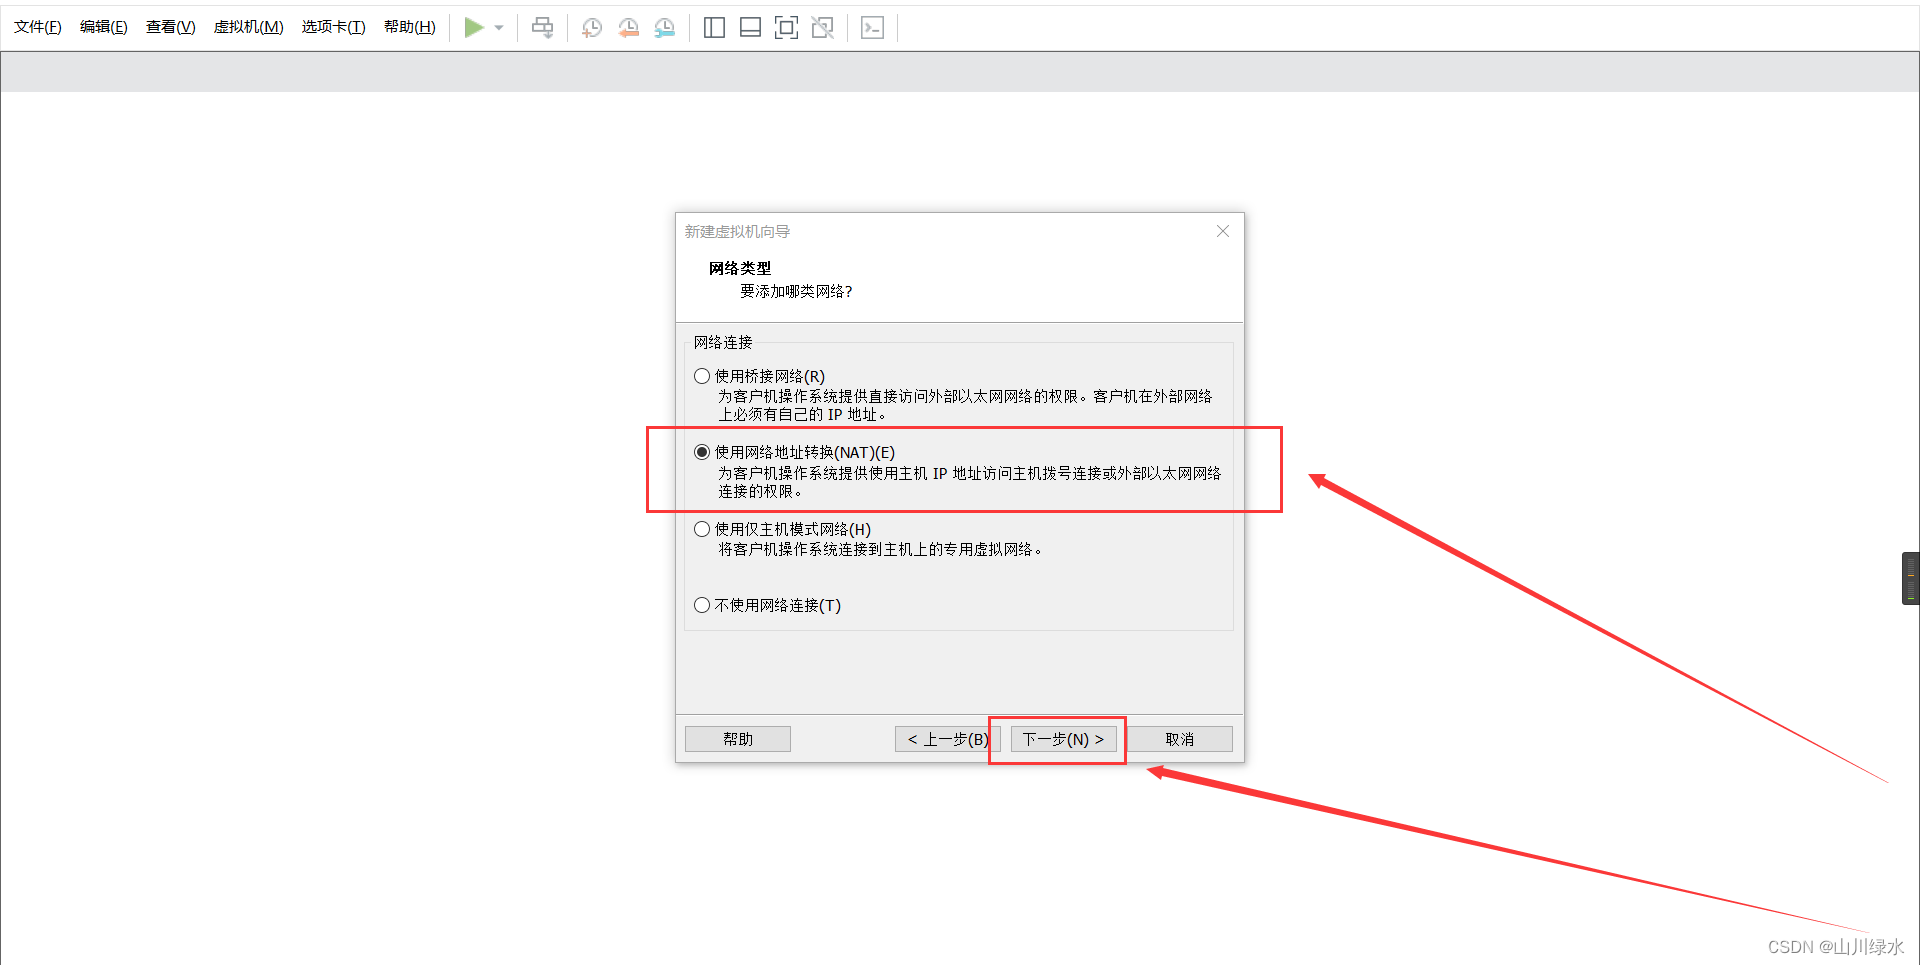The width and height of the screenshot is (1920, 965).
Task: Click the power on VM green play icon
Action: pyautogui.click(x=474, y=27)
